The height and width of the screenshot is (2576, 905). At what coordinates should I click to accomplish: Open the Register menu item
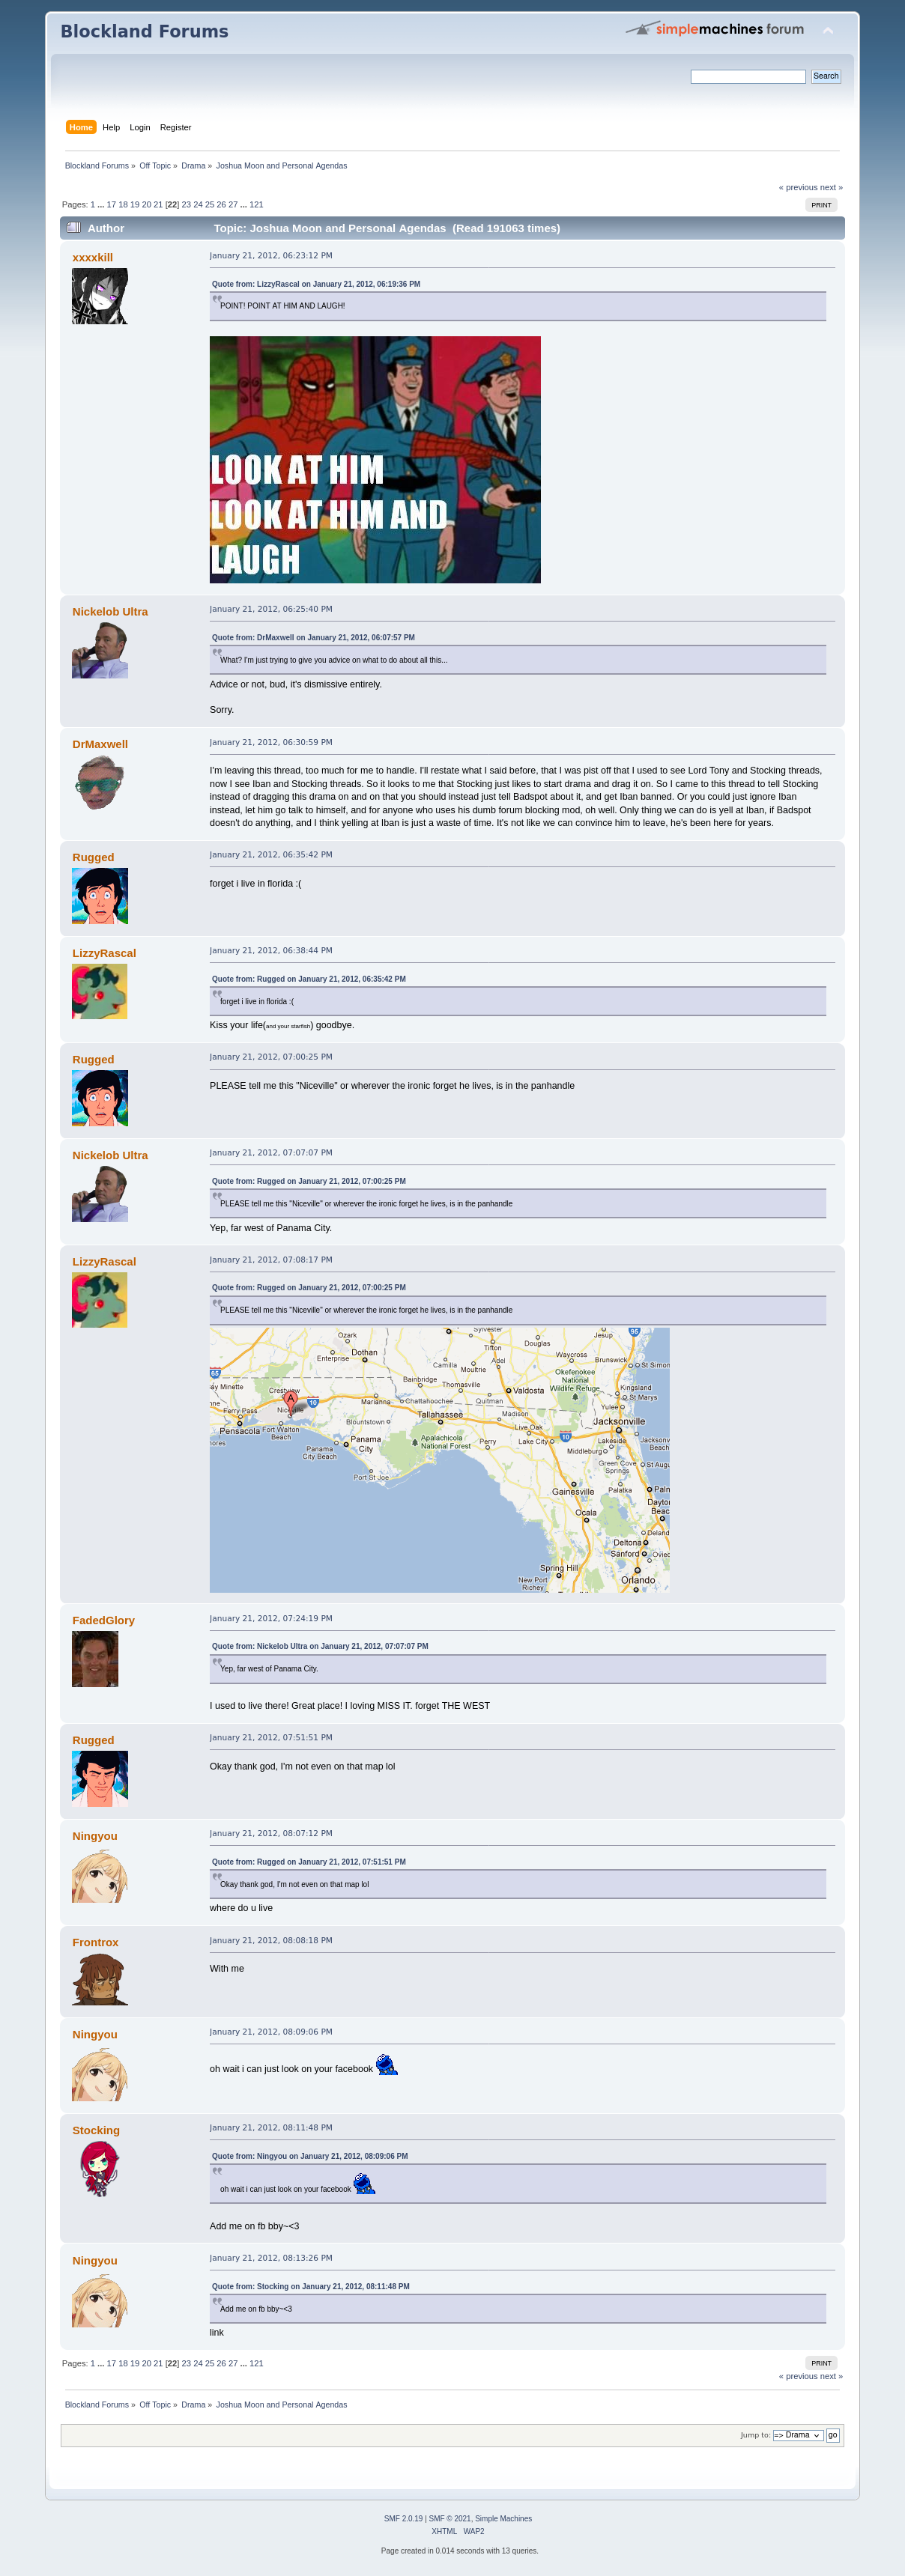pos(175,127)
